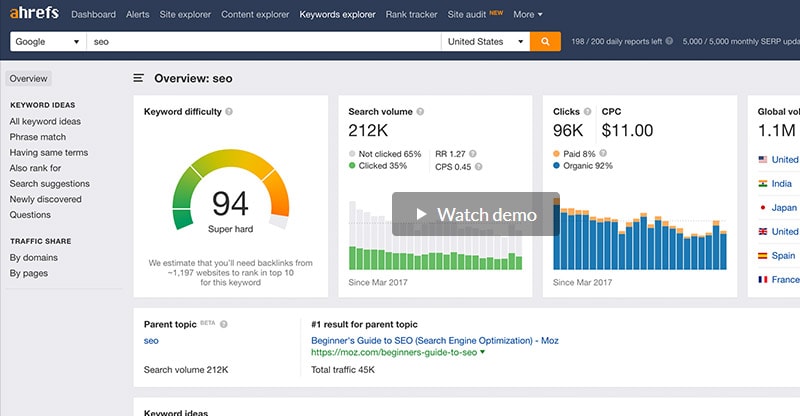Click the seo parent topic link
The image size is (800, 416).
151,340
